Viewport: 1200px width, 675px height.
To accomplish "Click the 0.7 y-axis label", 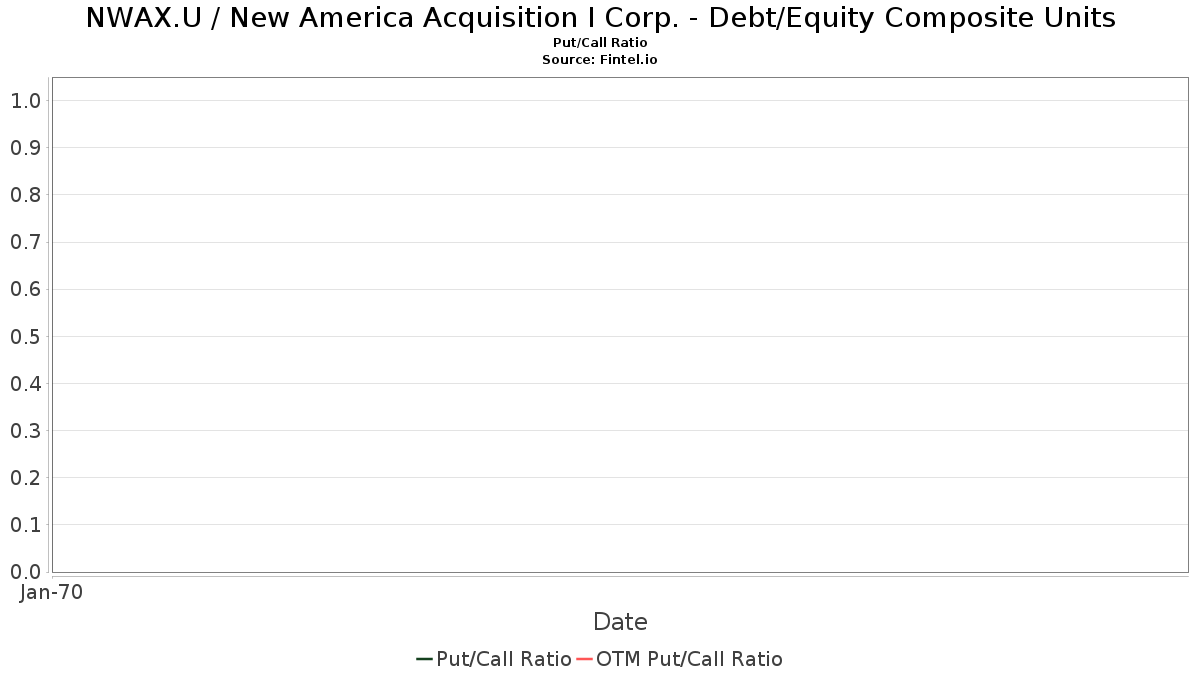I will [x=25, y=242].
